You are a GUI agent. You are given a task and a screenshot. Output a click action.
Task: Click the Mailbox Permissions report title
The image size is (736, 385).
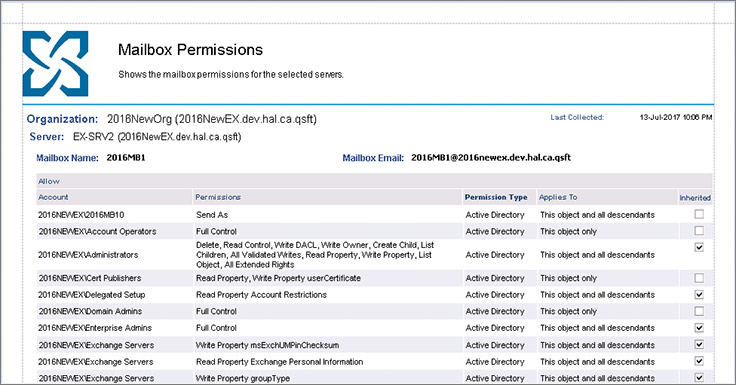190,50
